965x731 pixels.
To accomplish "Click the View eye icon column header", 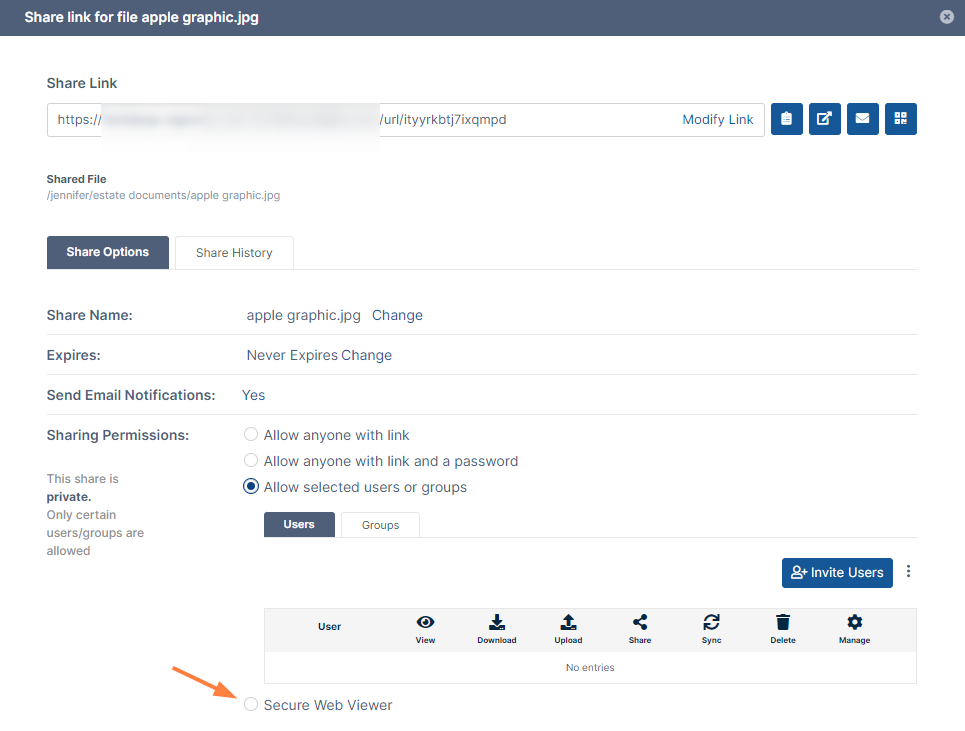I will coord(425,623).
